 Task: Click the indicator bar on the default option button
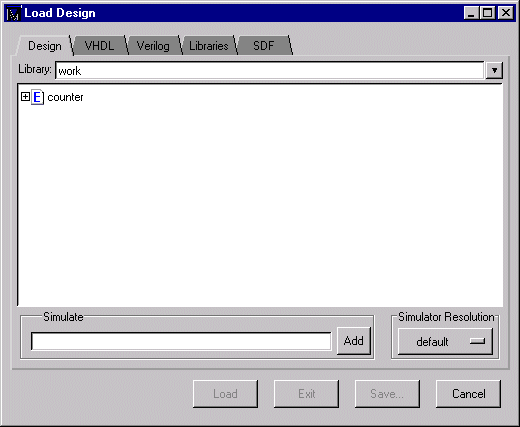coord(477,341)
